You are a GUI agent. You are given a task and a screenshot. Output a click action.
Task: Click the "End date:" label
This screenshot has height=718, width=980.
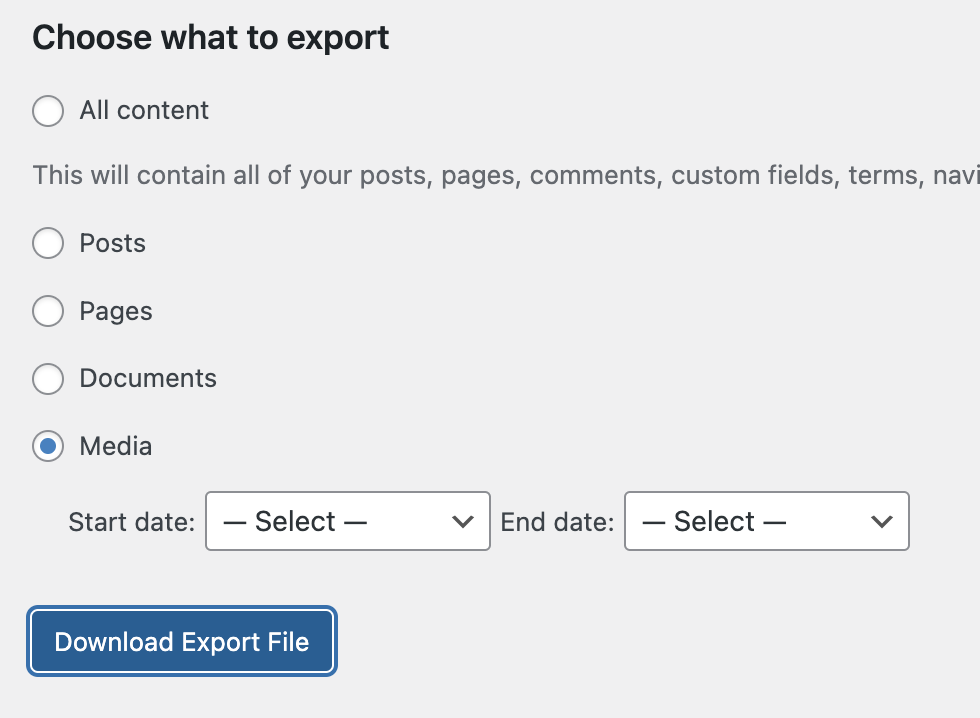pyautogui.click(x=557, y=521)
